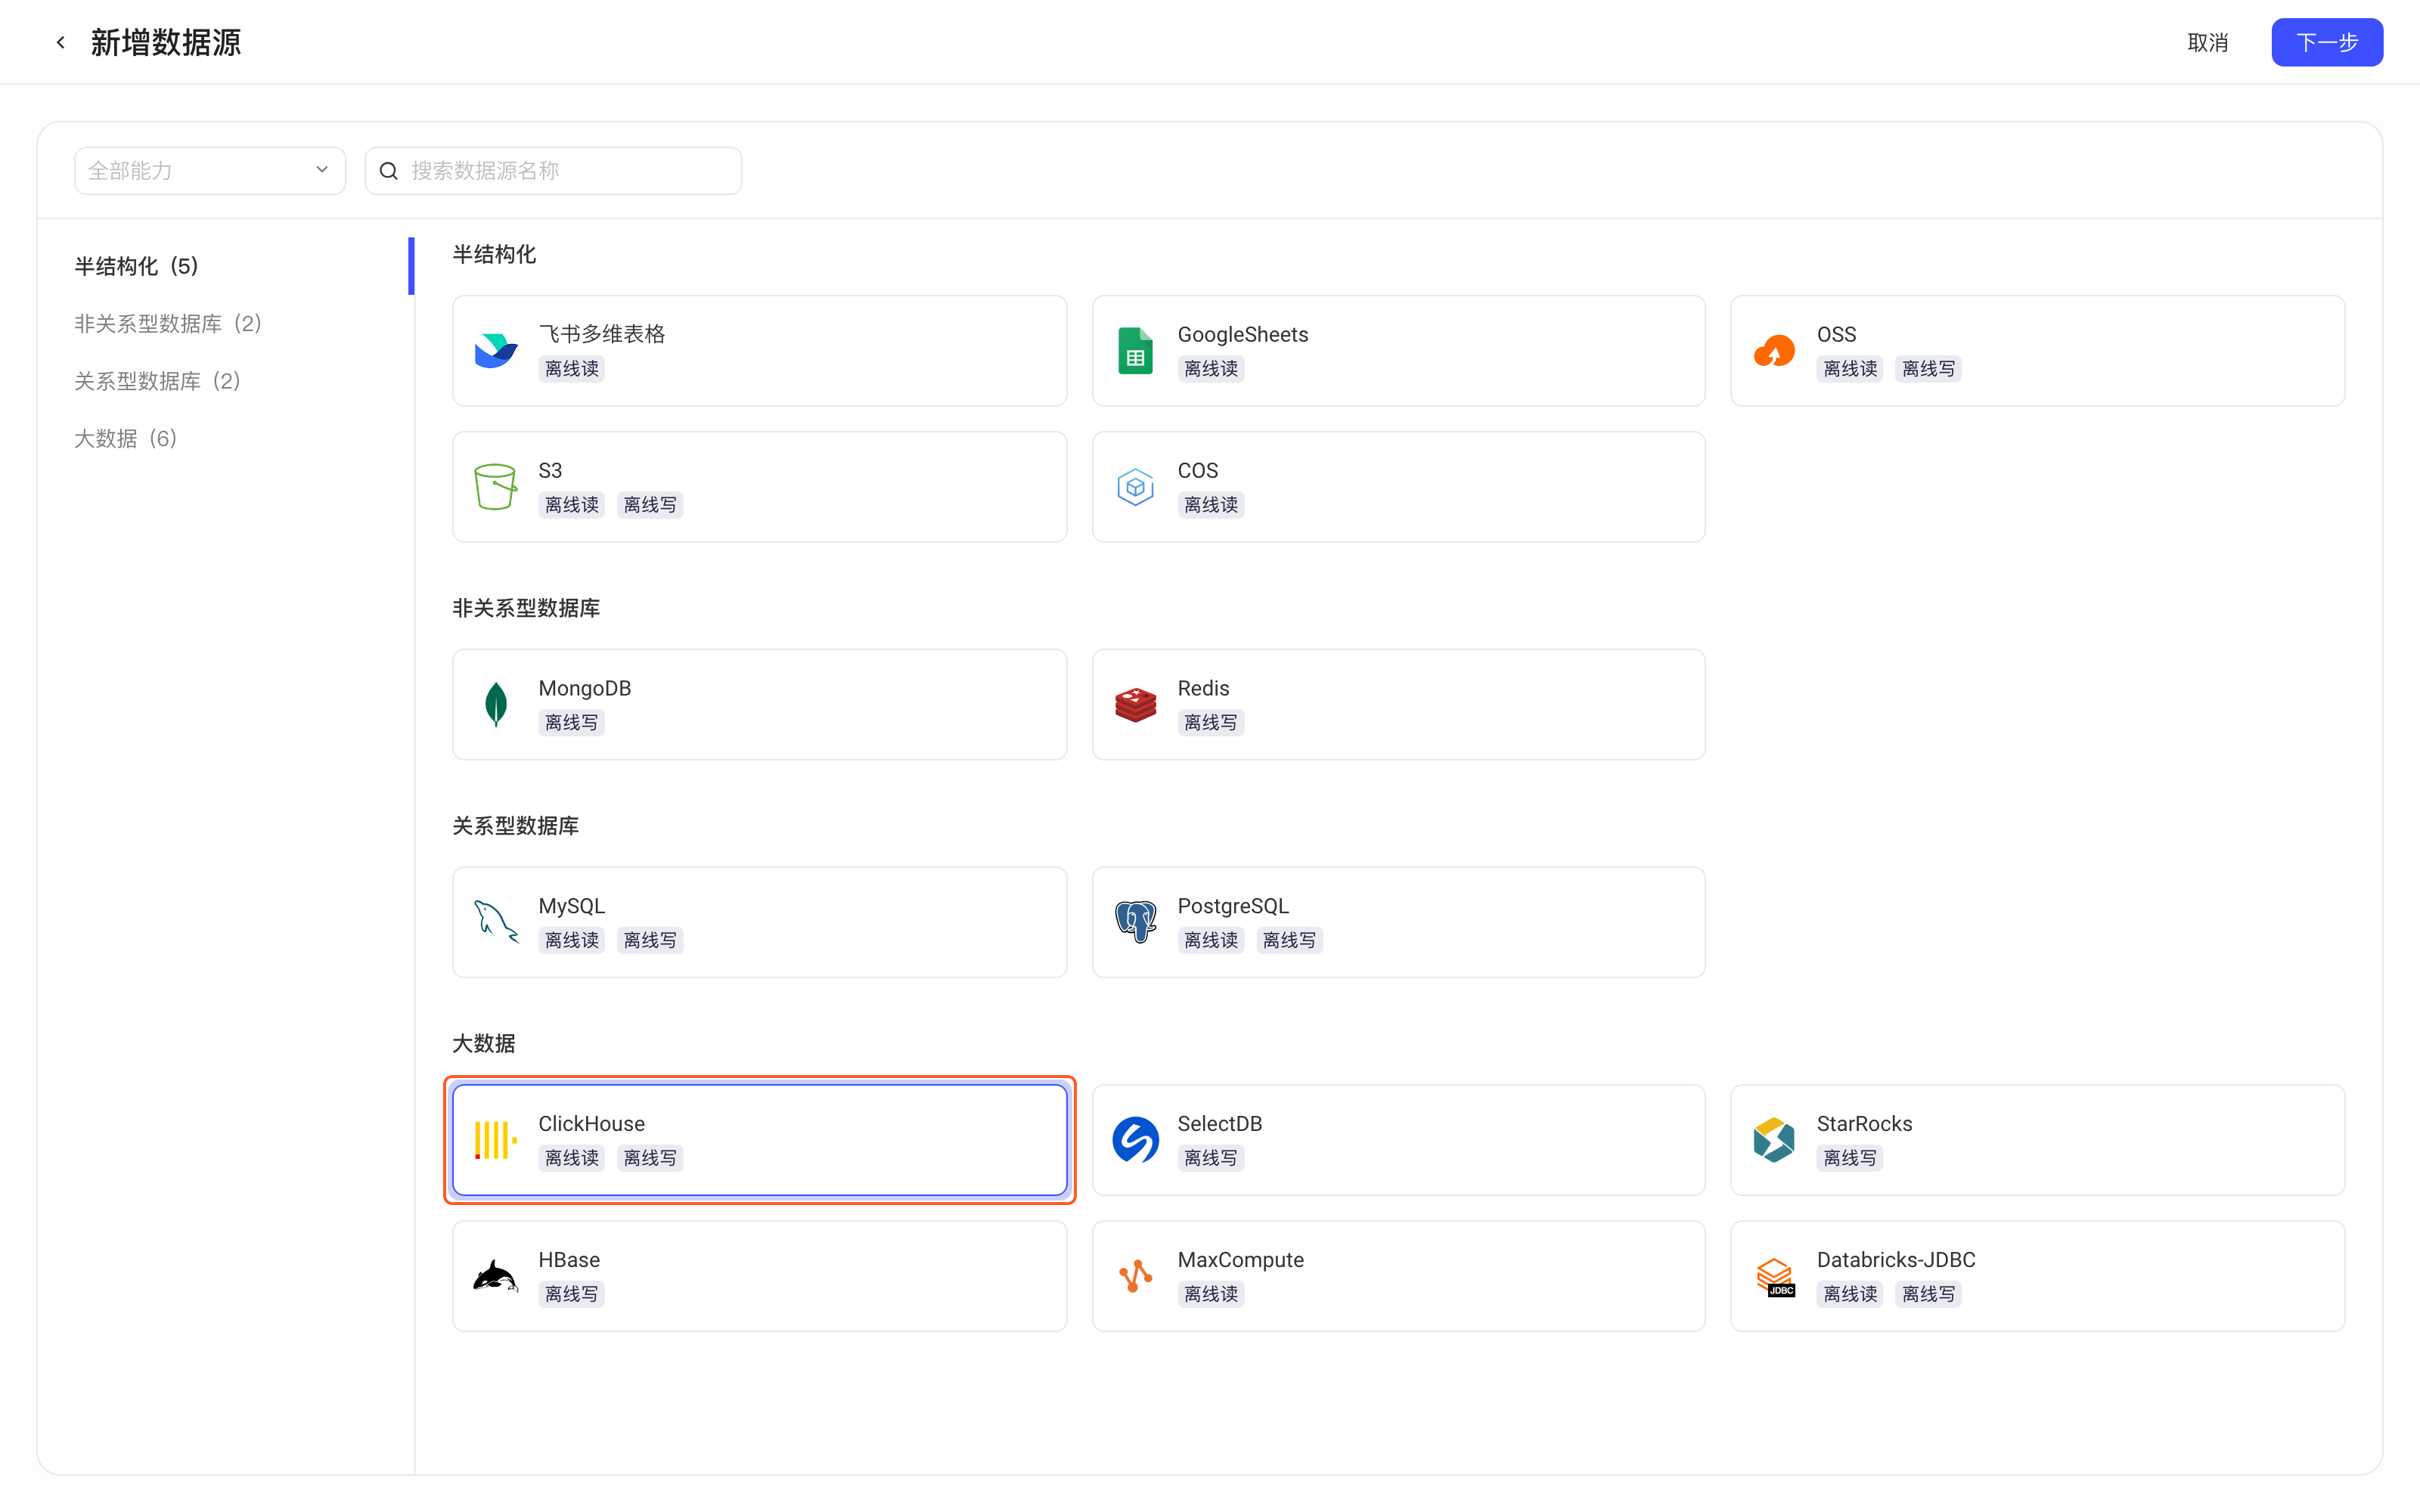The height and width of the screenshot is (1512, 2420).
Task: Focus the 搜索数据源名称 search field
Action: pyautogui.click(x=553, y=171)
